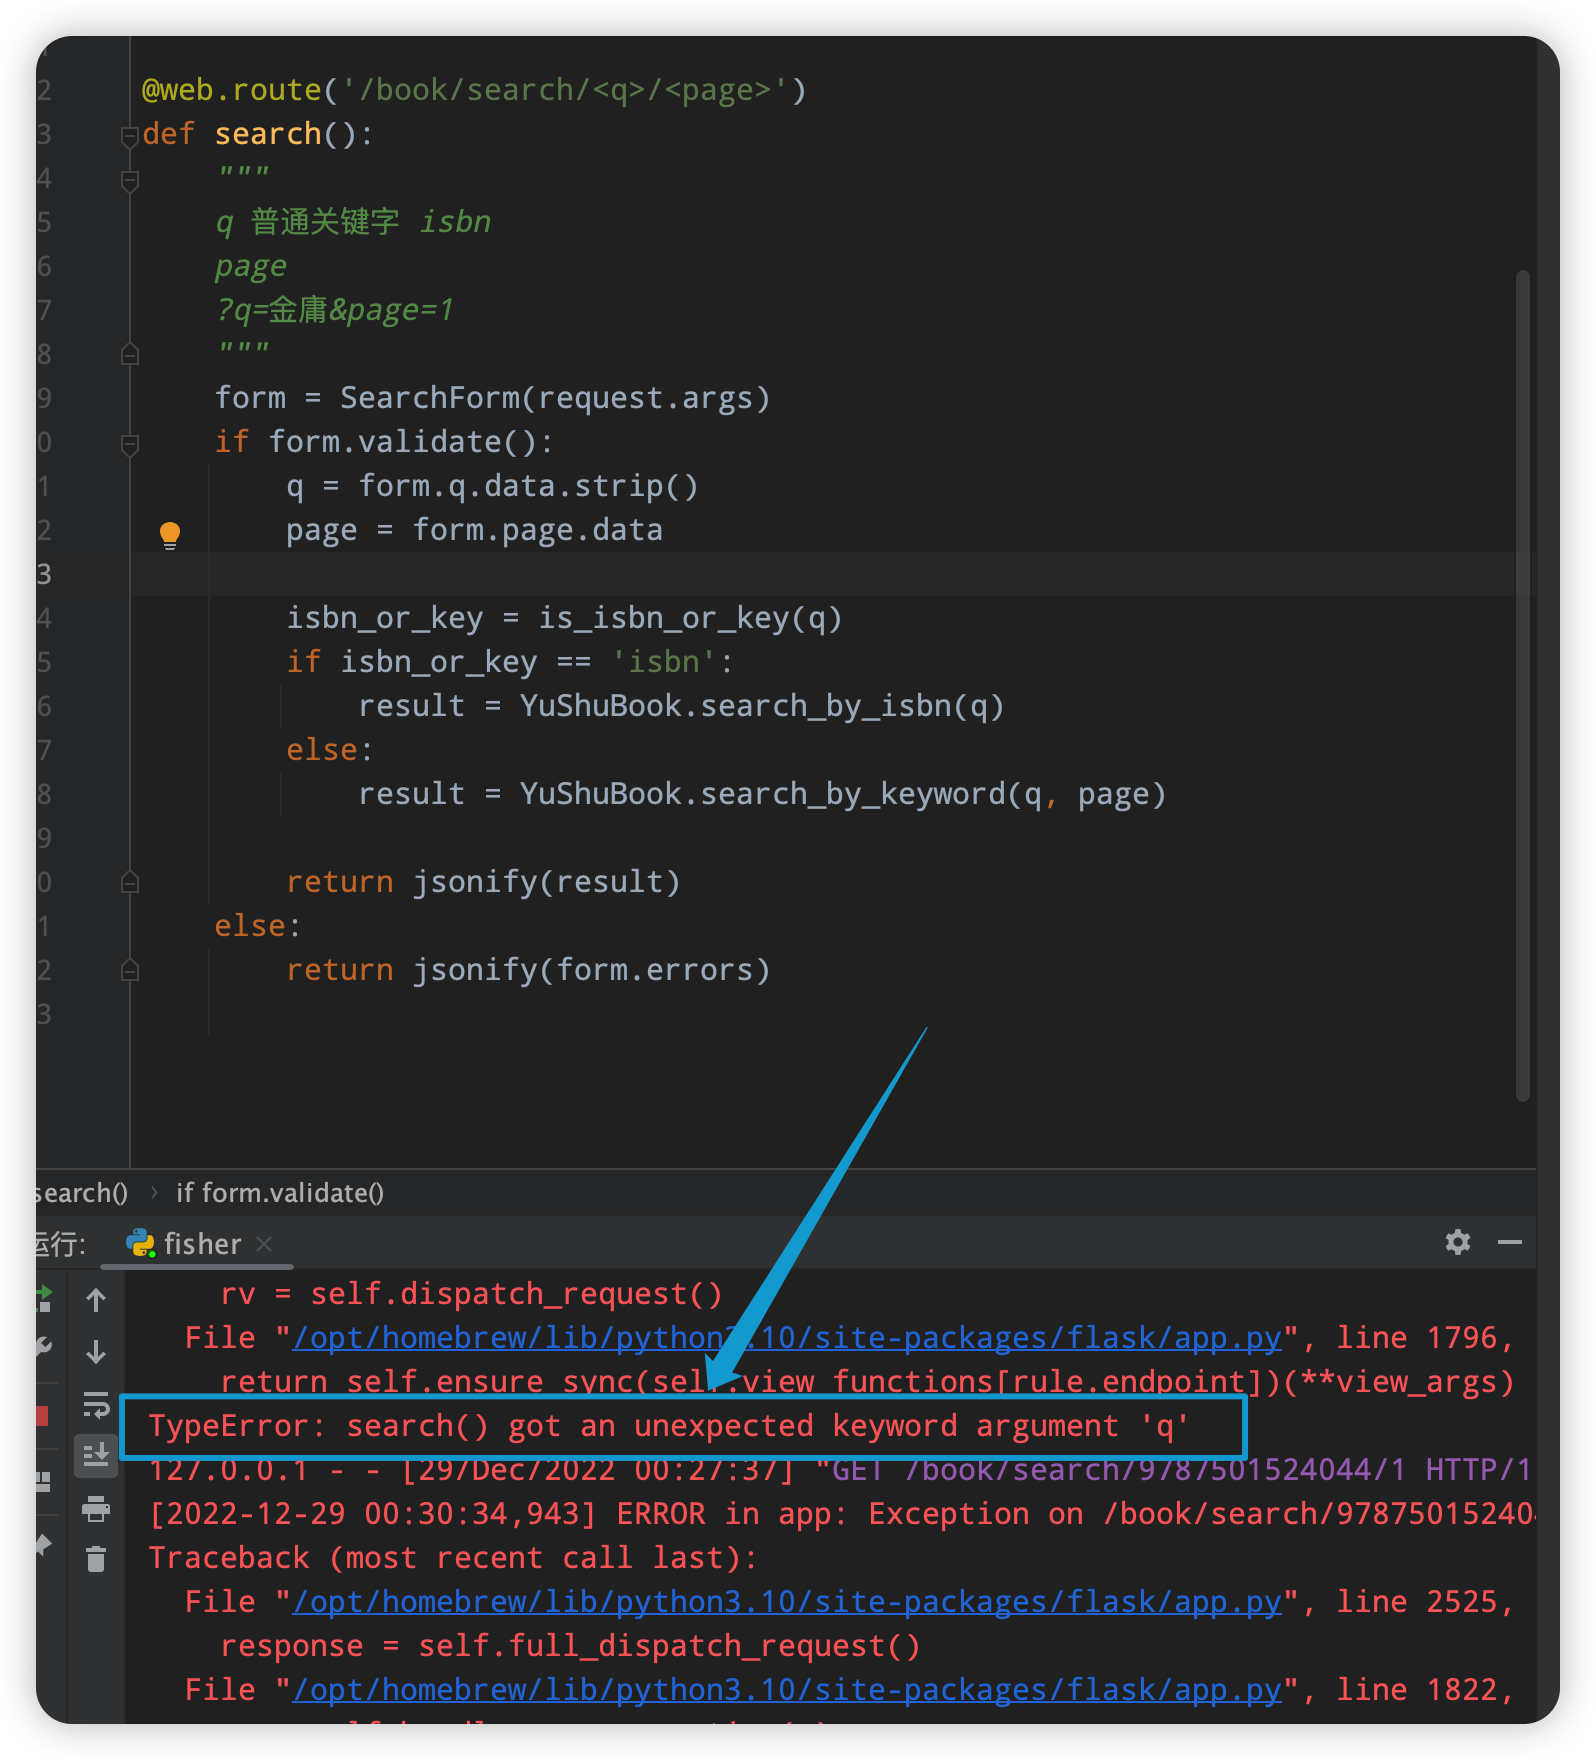Click the 'page = form.page.data' line
This screenshot has height=1760, width=1596.
474,530
